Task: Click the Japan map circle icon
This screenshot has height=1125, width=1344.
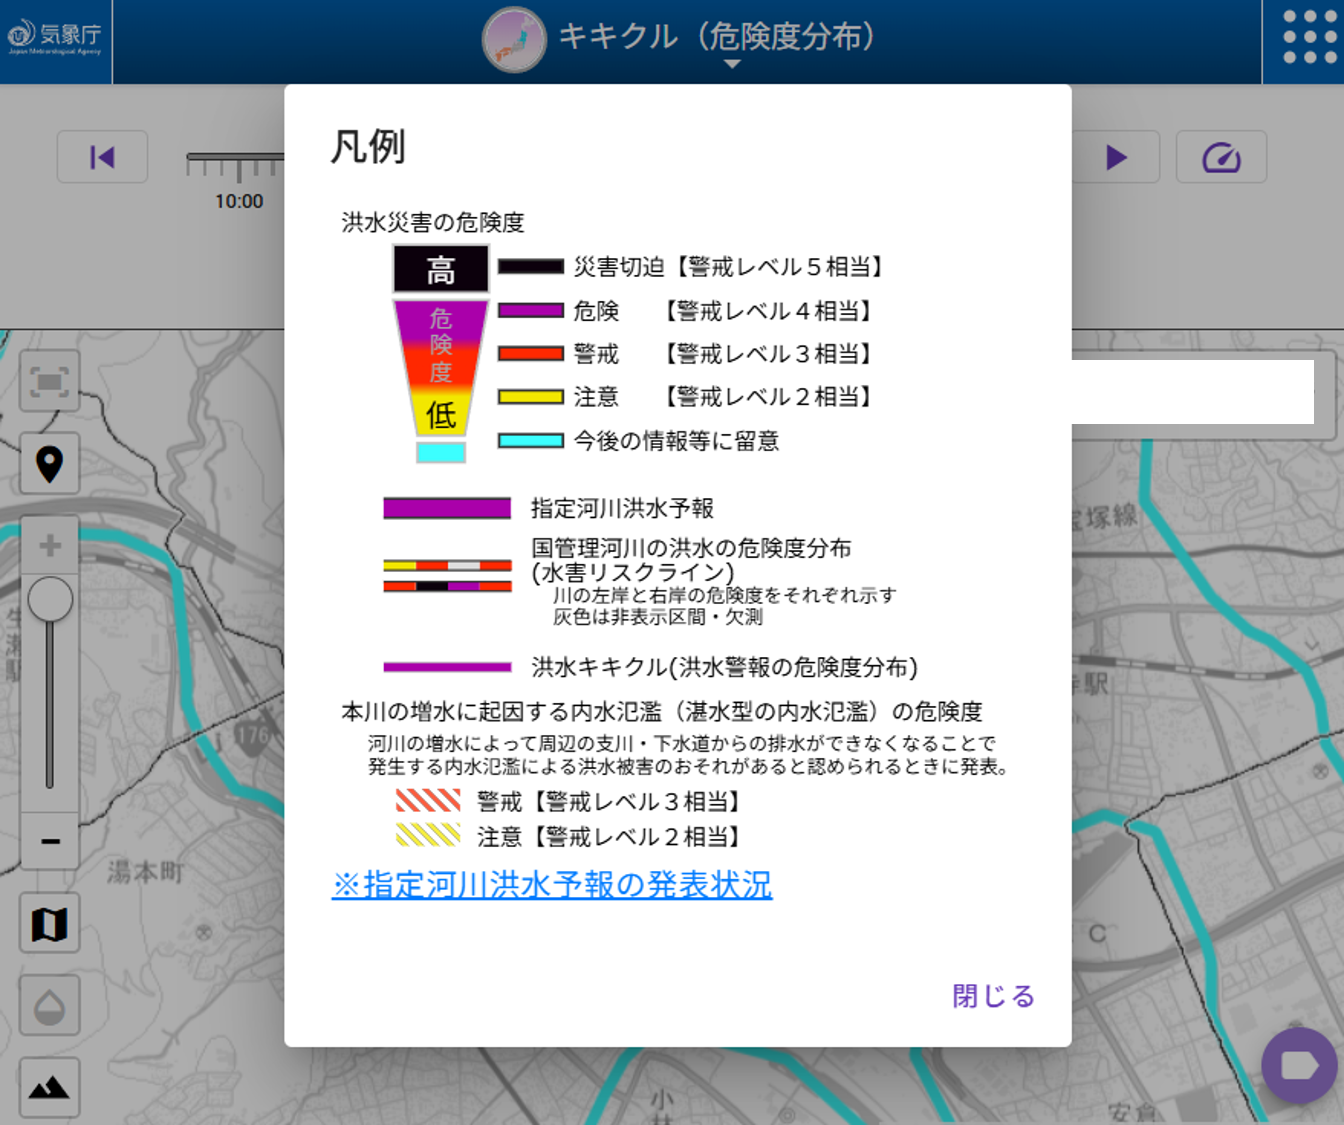Action: (x=514, y=40)
